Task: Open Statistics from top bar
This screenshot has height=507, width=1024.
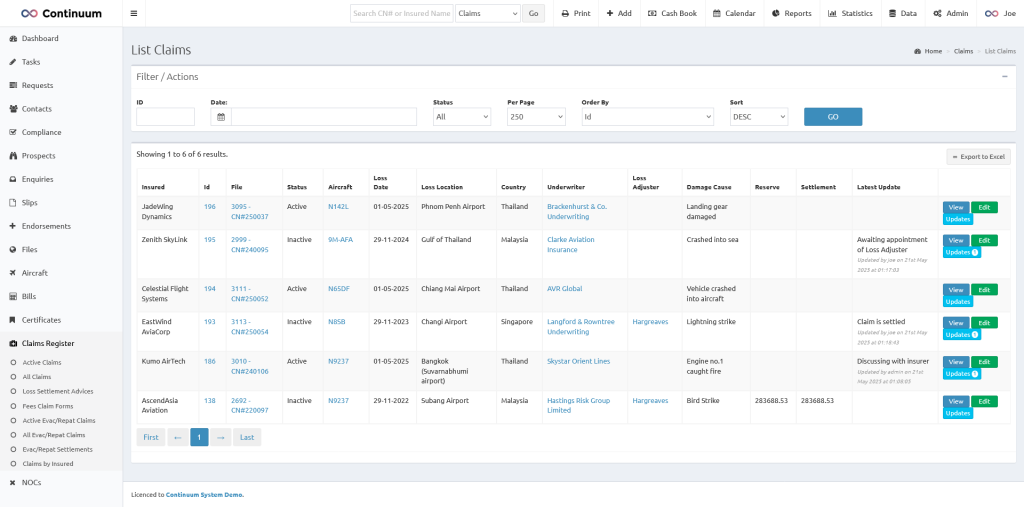Action: click(x=850, y=13)
